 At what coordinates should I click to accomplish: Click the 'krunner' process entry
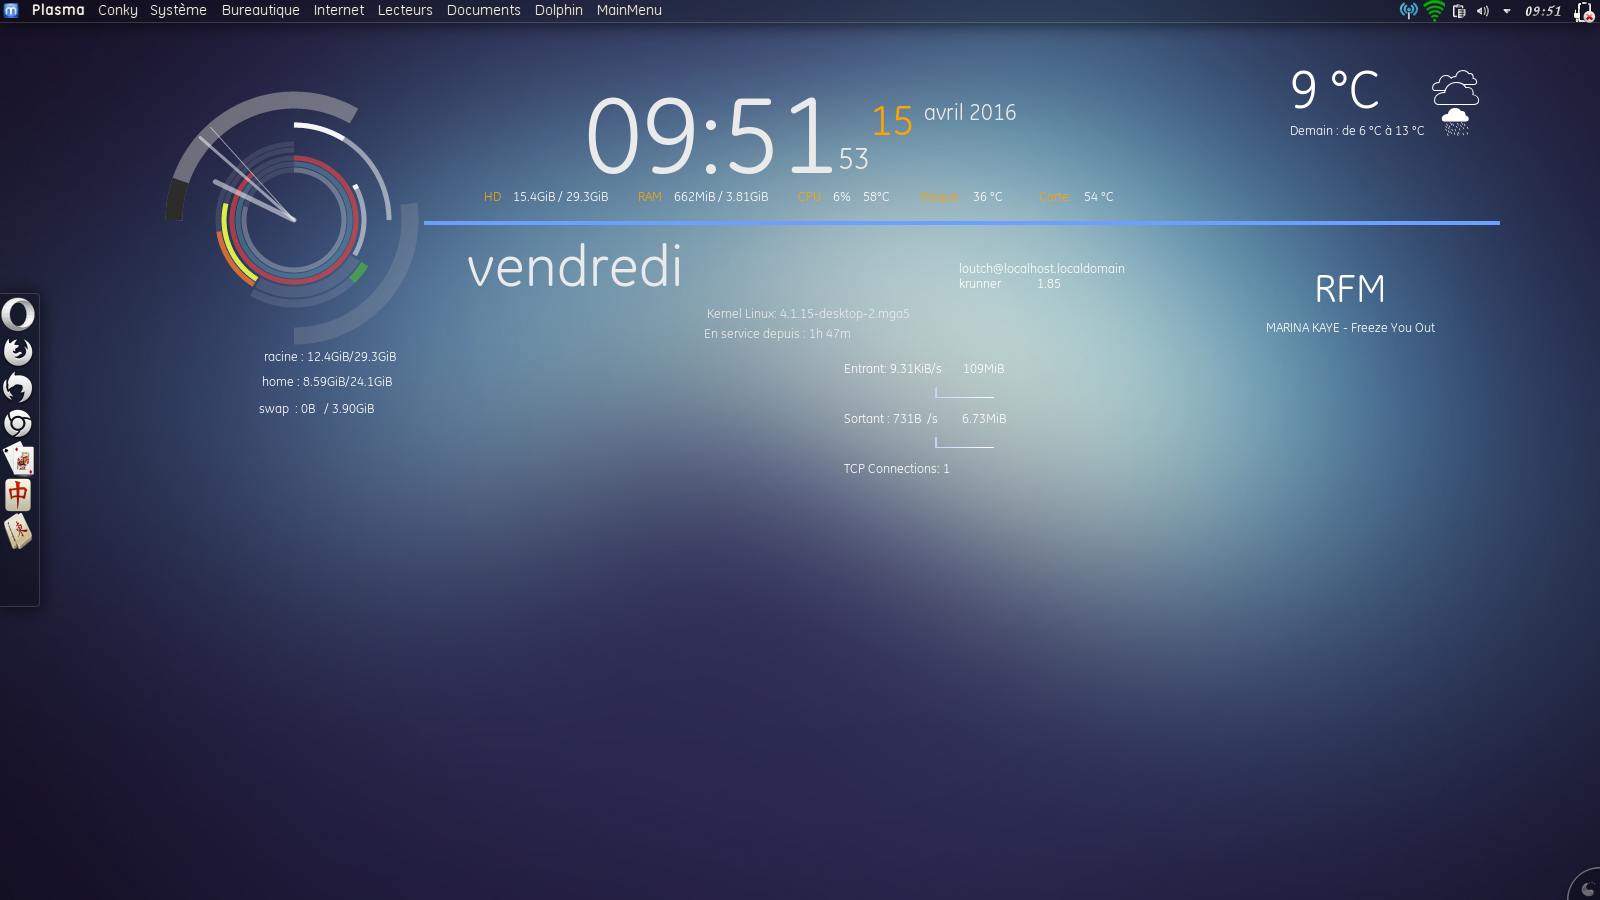coord(979,284)
